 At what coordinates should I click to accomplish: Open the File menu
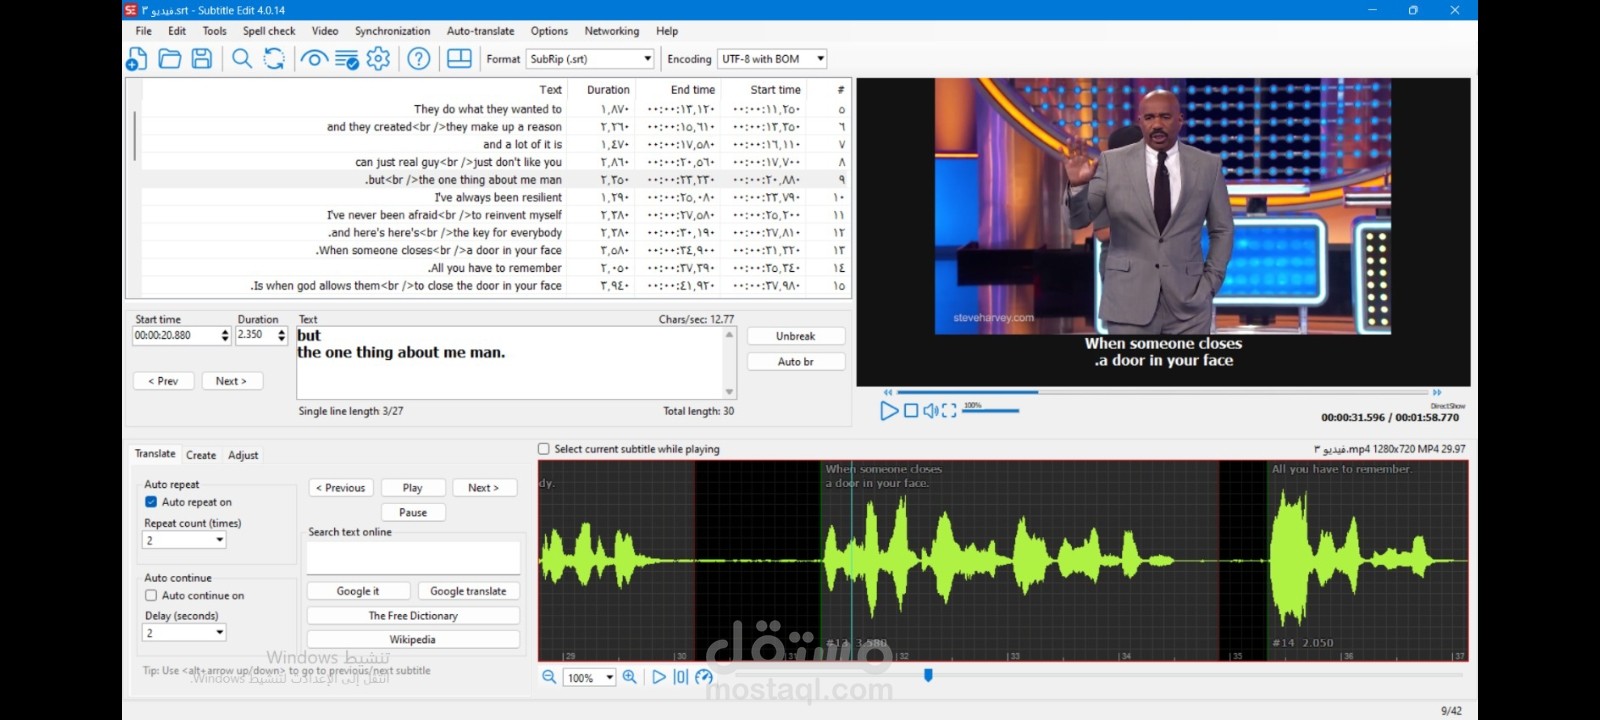coord(144,31)
